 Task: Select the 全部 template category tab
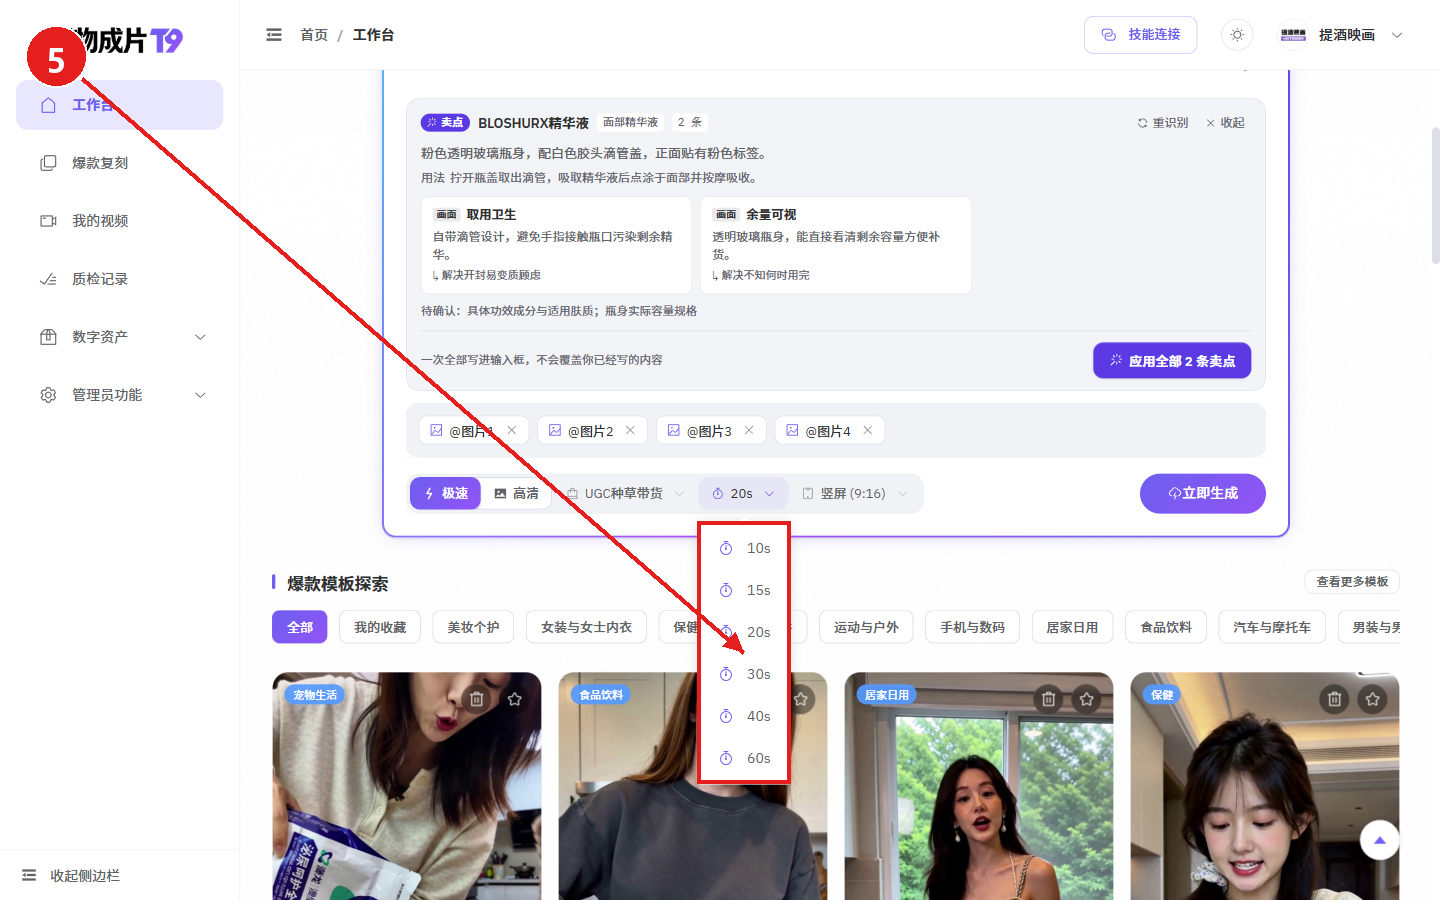point(300,628)
